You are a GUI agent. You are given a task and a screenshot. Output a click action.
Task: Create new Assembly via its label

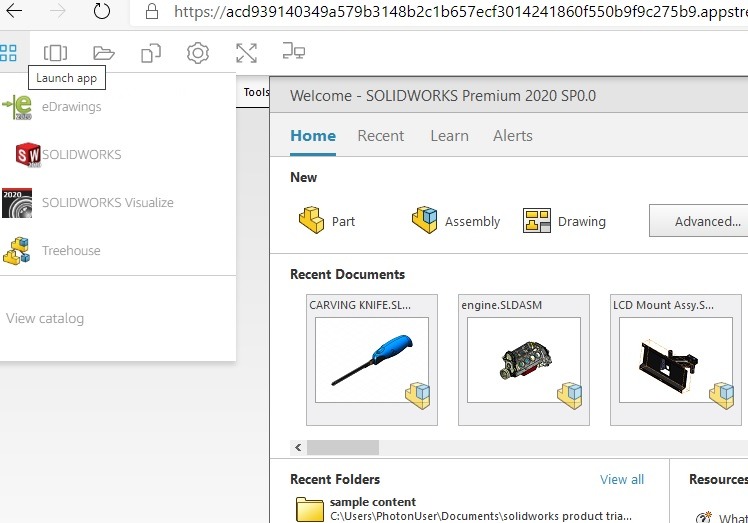[x=472, y=221]
